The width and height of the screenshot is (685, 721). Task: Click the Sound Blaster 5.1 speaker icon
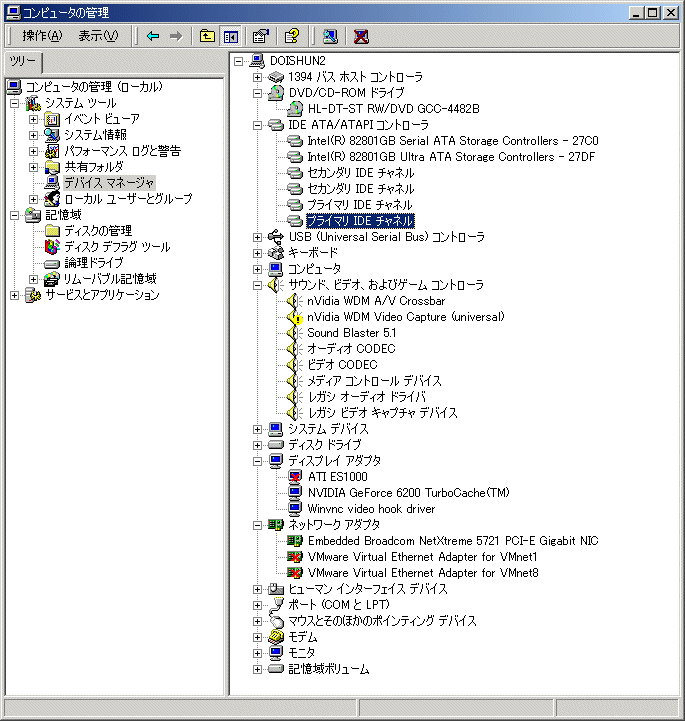coord(295,333)
